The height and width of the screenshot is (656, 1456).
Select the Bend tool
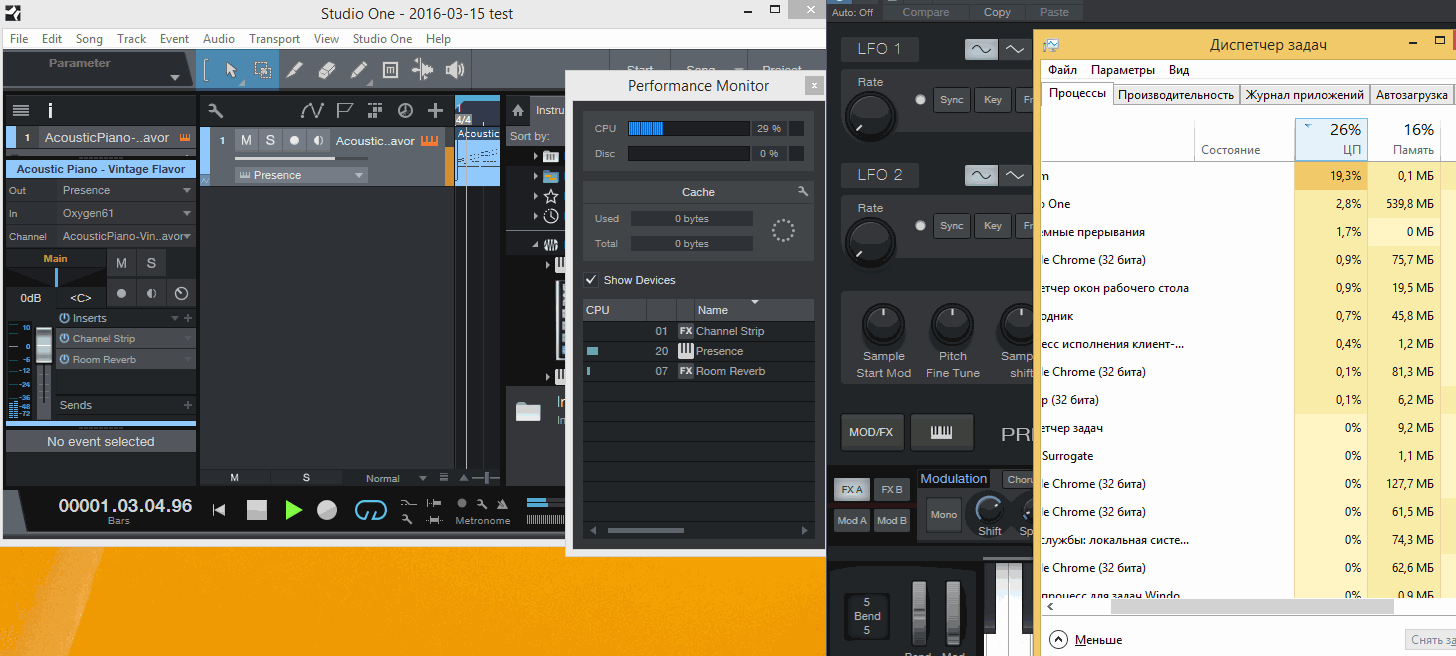coord(423,70)
